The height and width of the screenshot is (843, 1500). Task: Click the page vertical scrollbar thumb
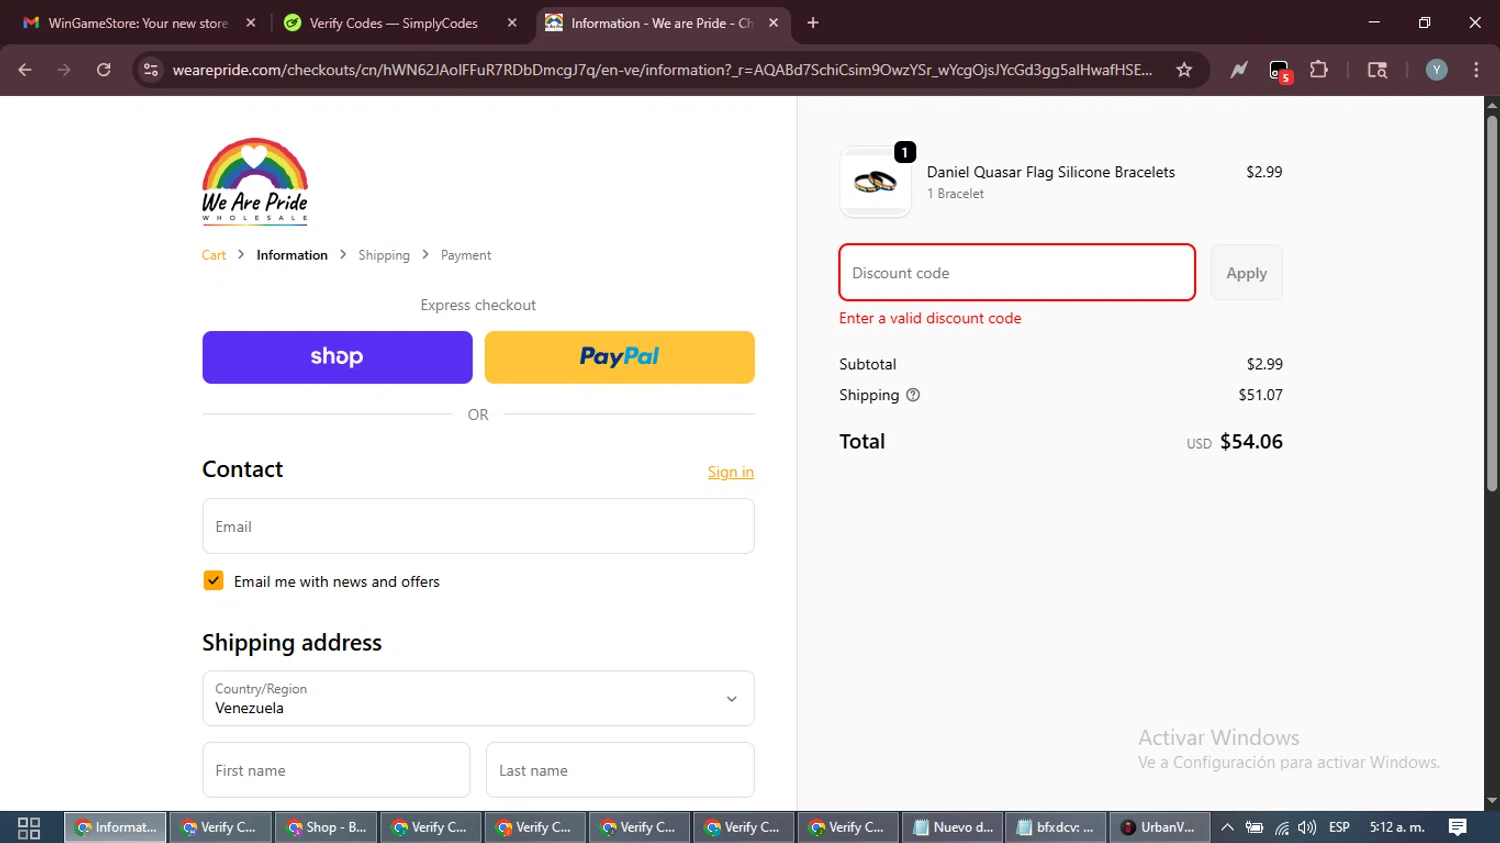click(1492, 303)
